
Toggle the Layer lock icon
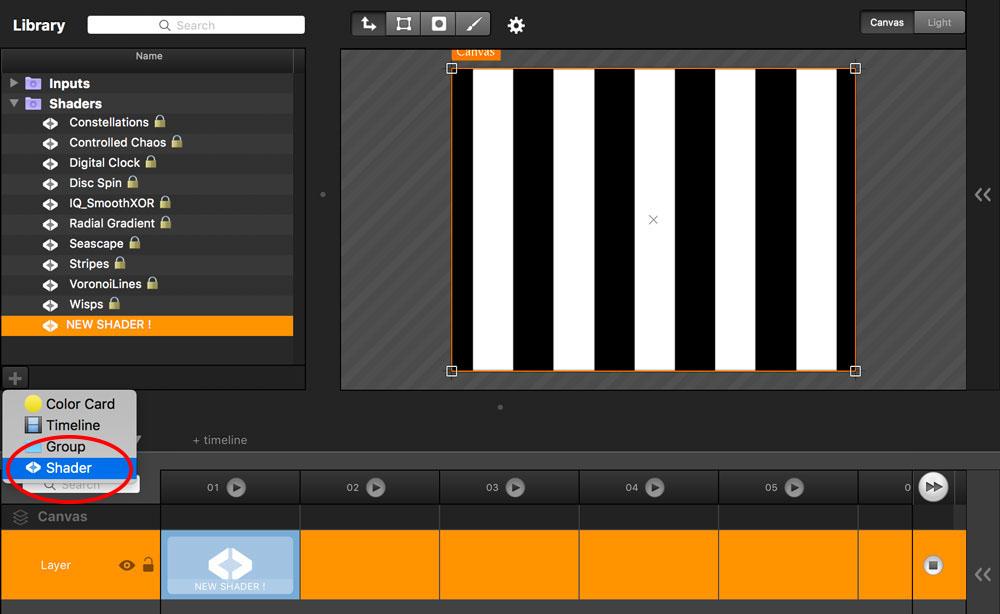[148, 565]
